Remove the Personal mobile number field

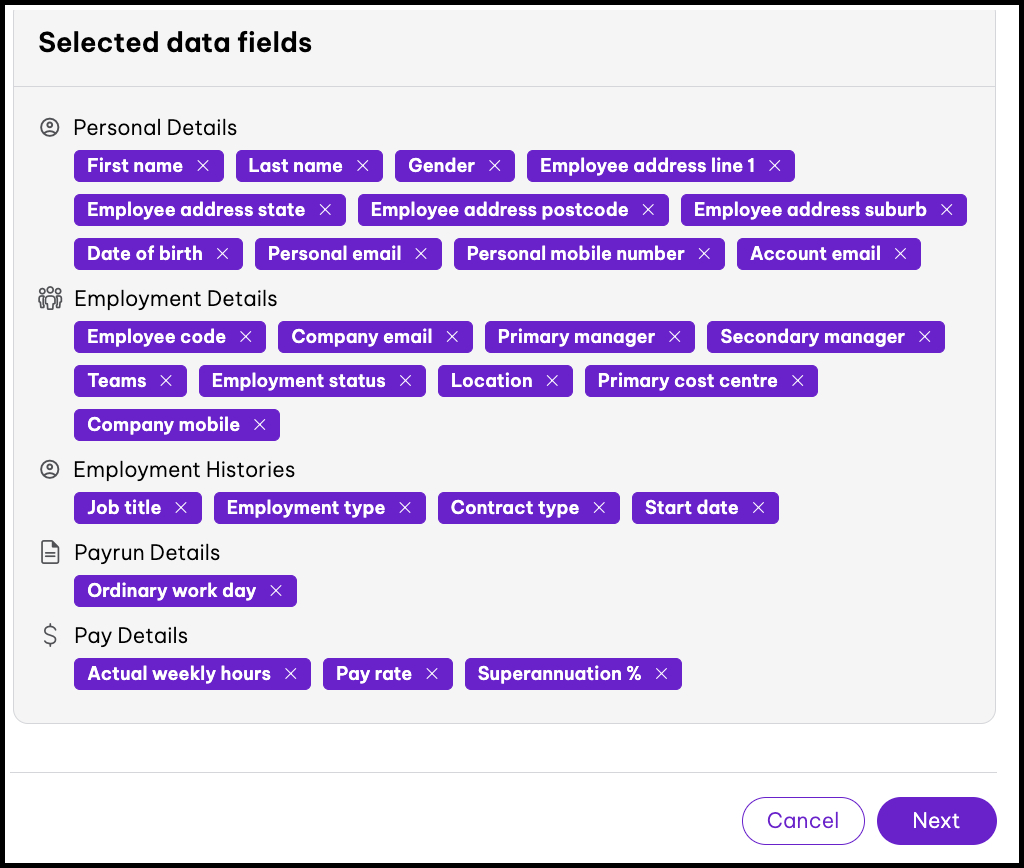click(x=702, y=254)
